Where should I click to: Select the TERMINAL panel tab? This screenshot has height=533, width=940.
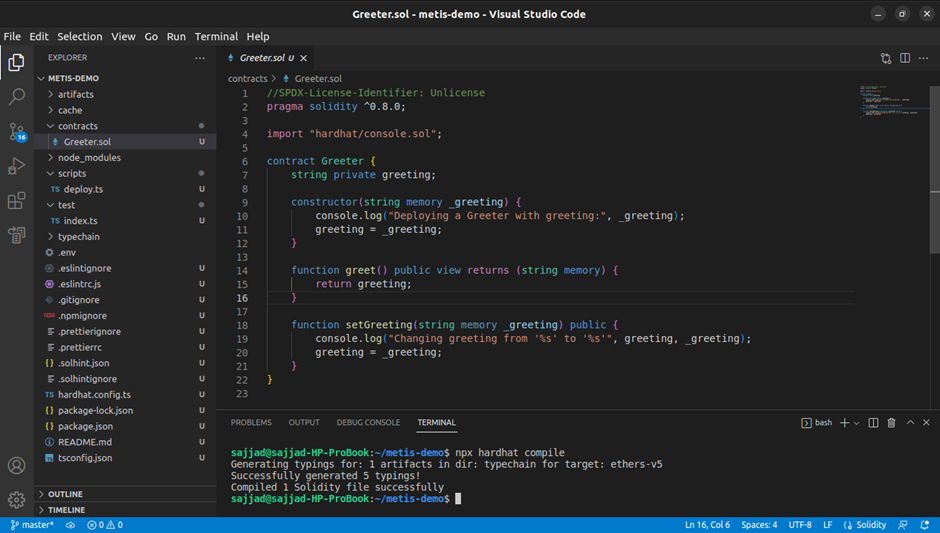click(436, 423)
